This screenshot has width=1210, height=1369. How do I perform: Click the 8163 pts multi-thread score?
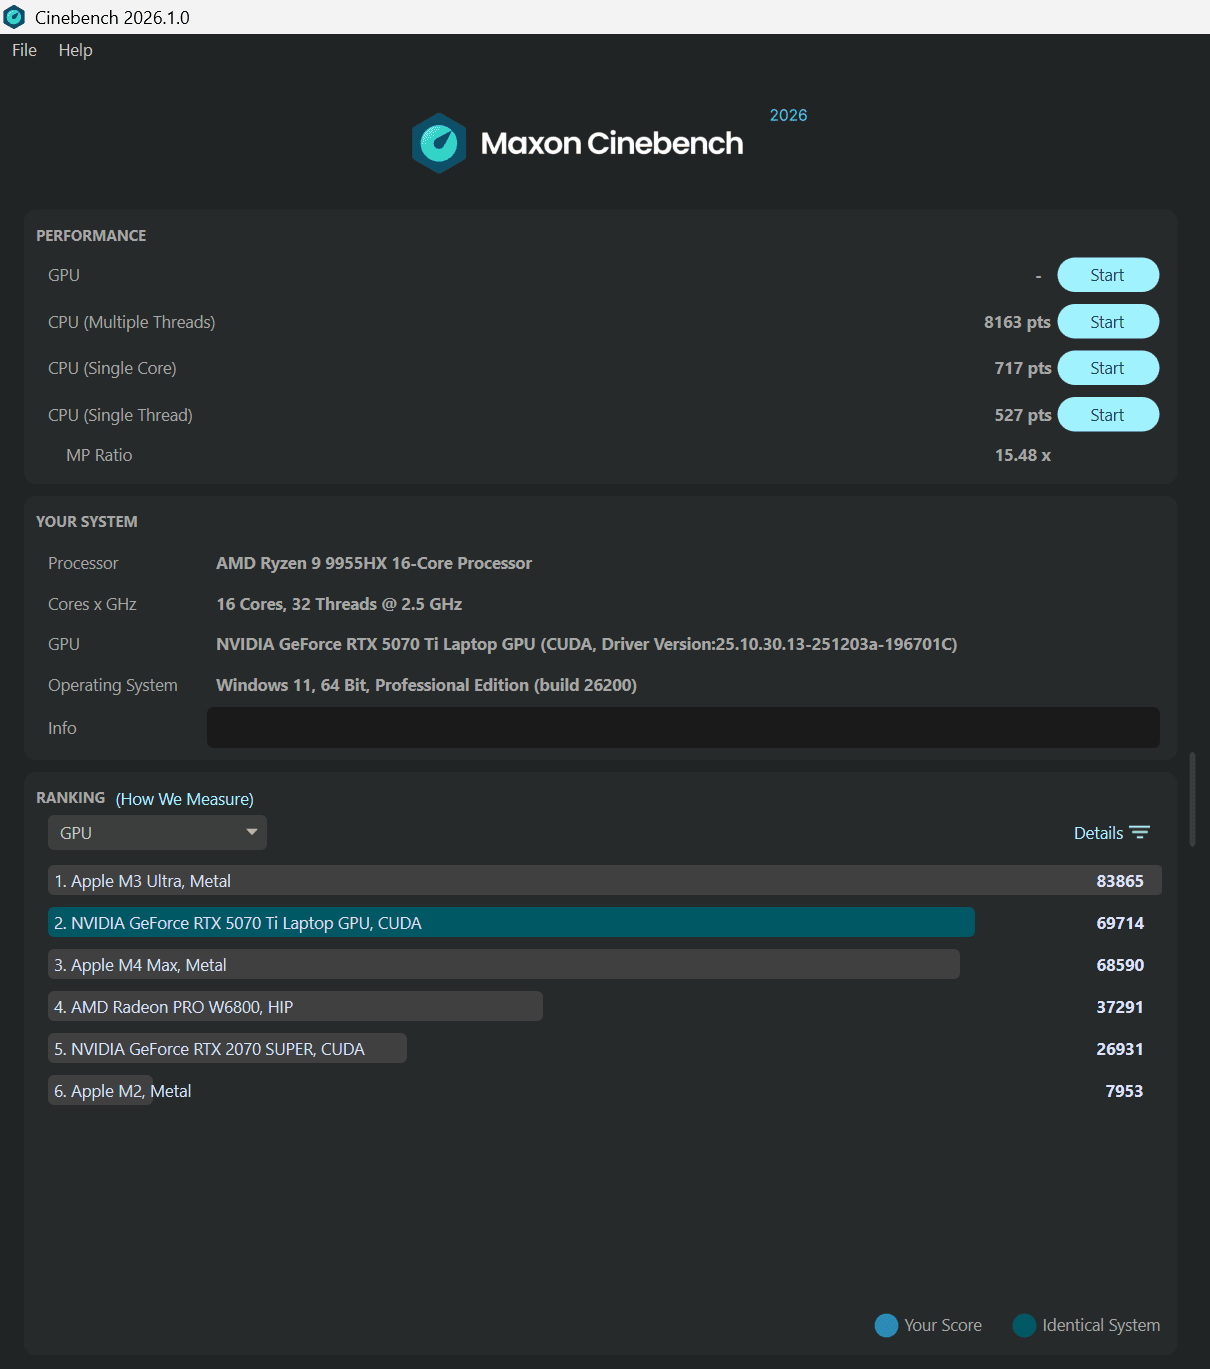tap(1017, 322)
